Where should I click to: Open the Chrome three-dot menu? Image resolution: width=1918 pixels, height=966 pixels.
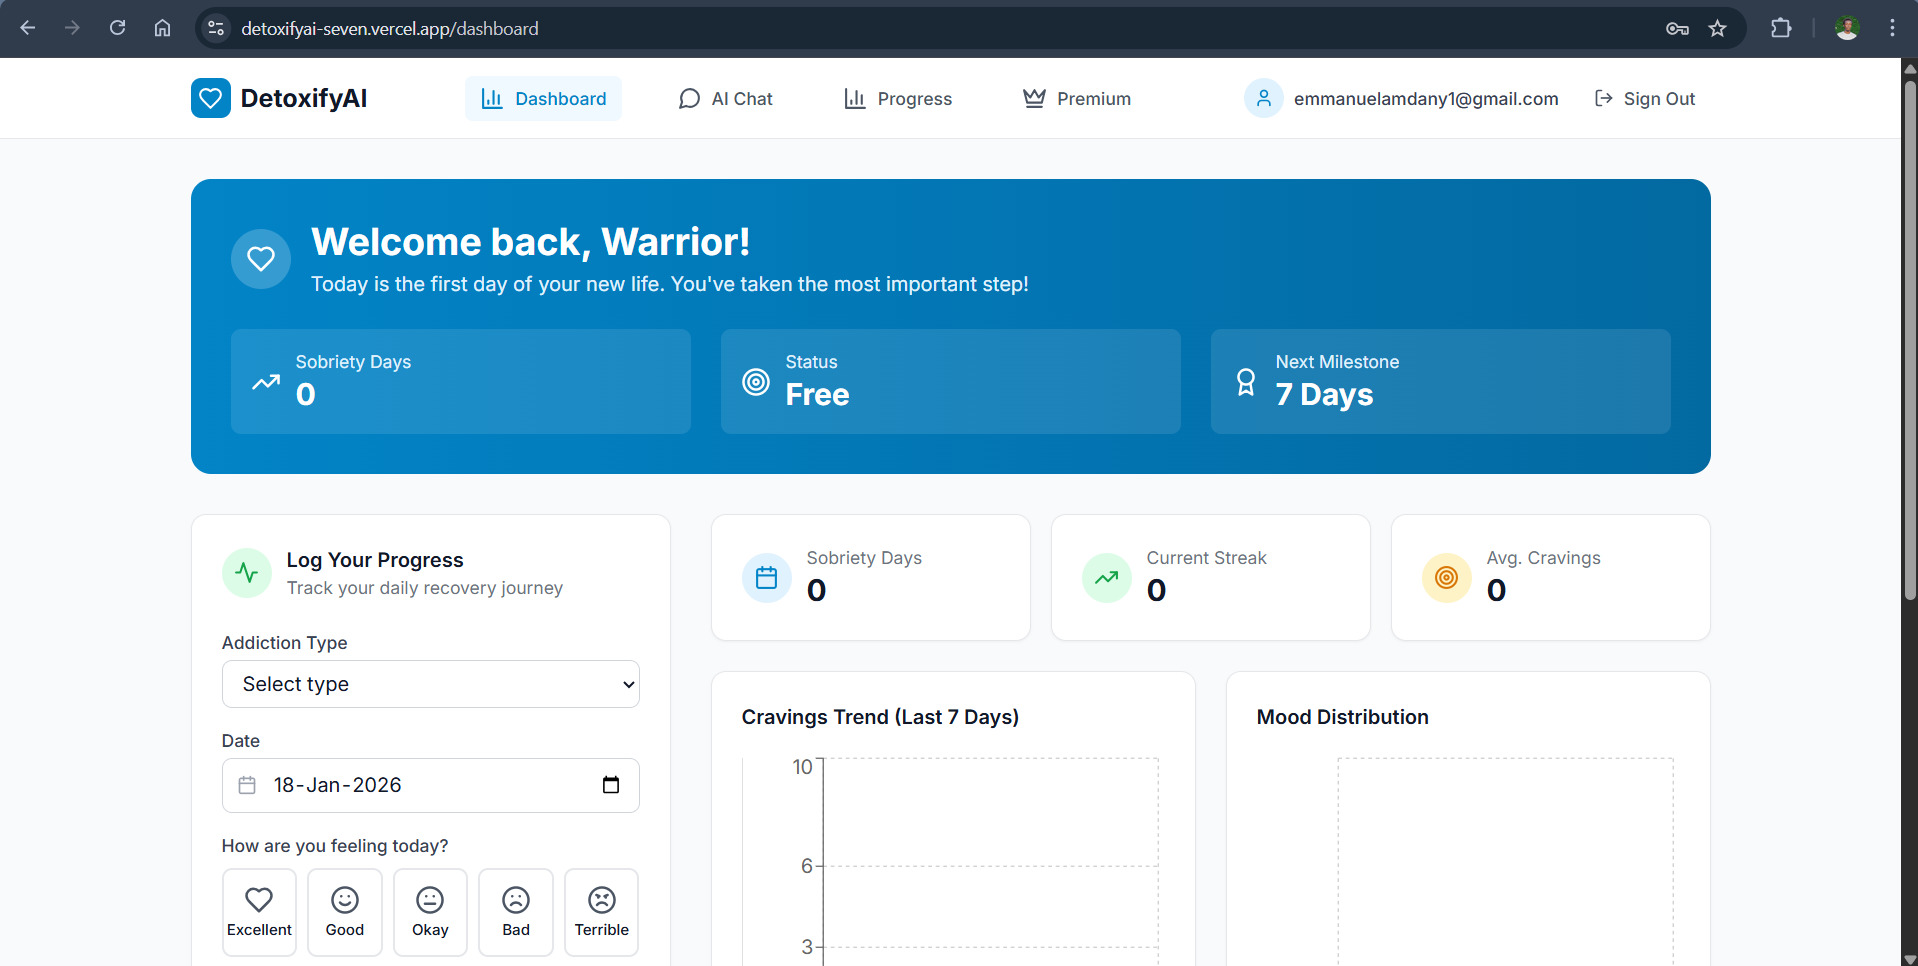pyautogui.click(x=1892, y=28)
